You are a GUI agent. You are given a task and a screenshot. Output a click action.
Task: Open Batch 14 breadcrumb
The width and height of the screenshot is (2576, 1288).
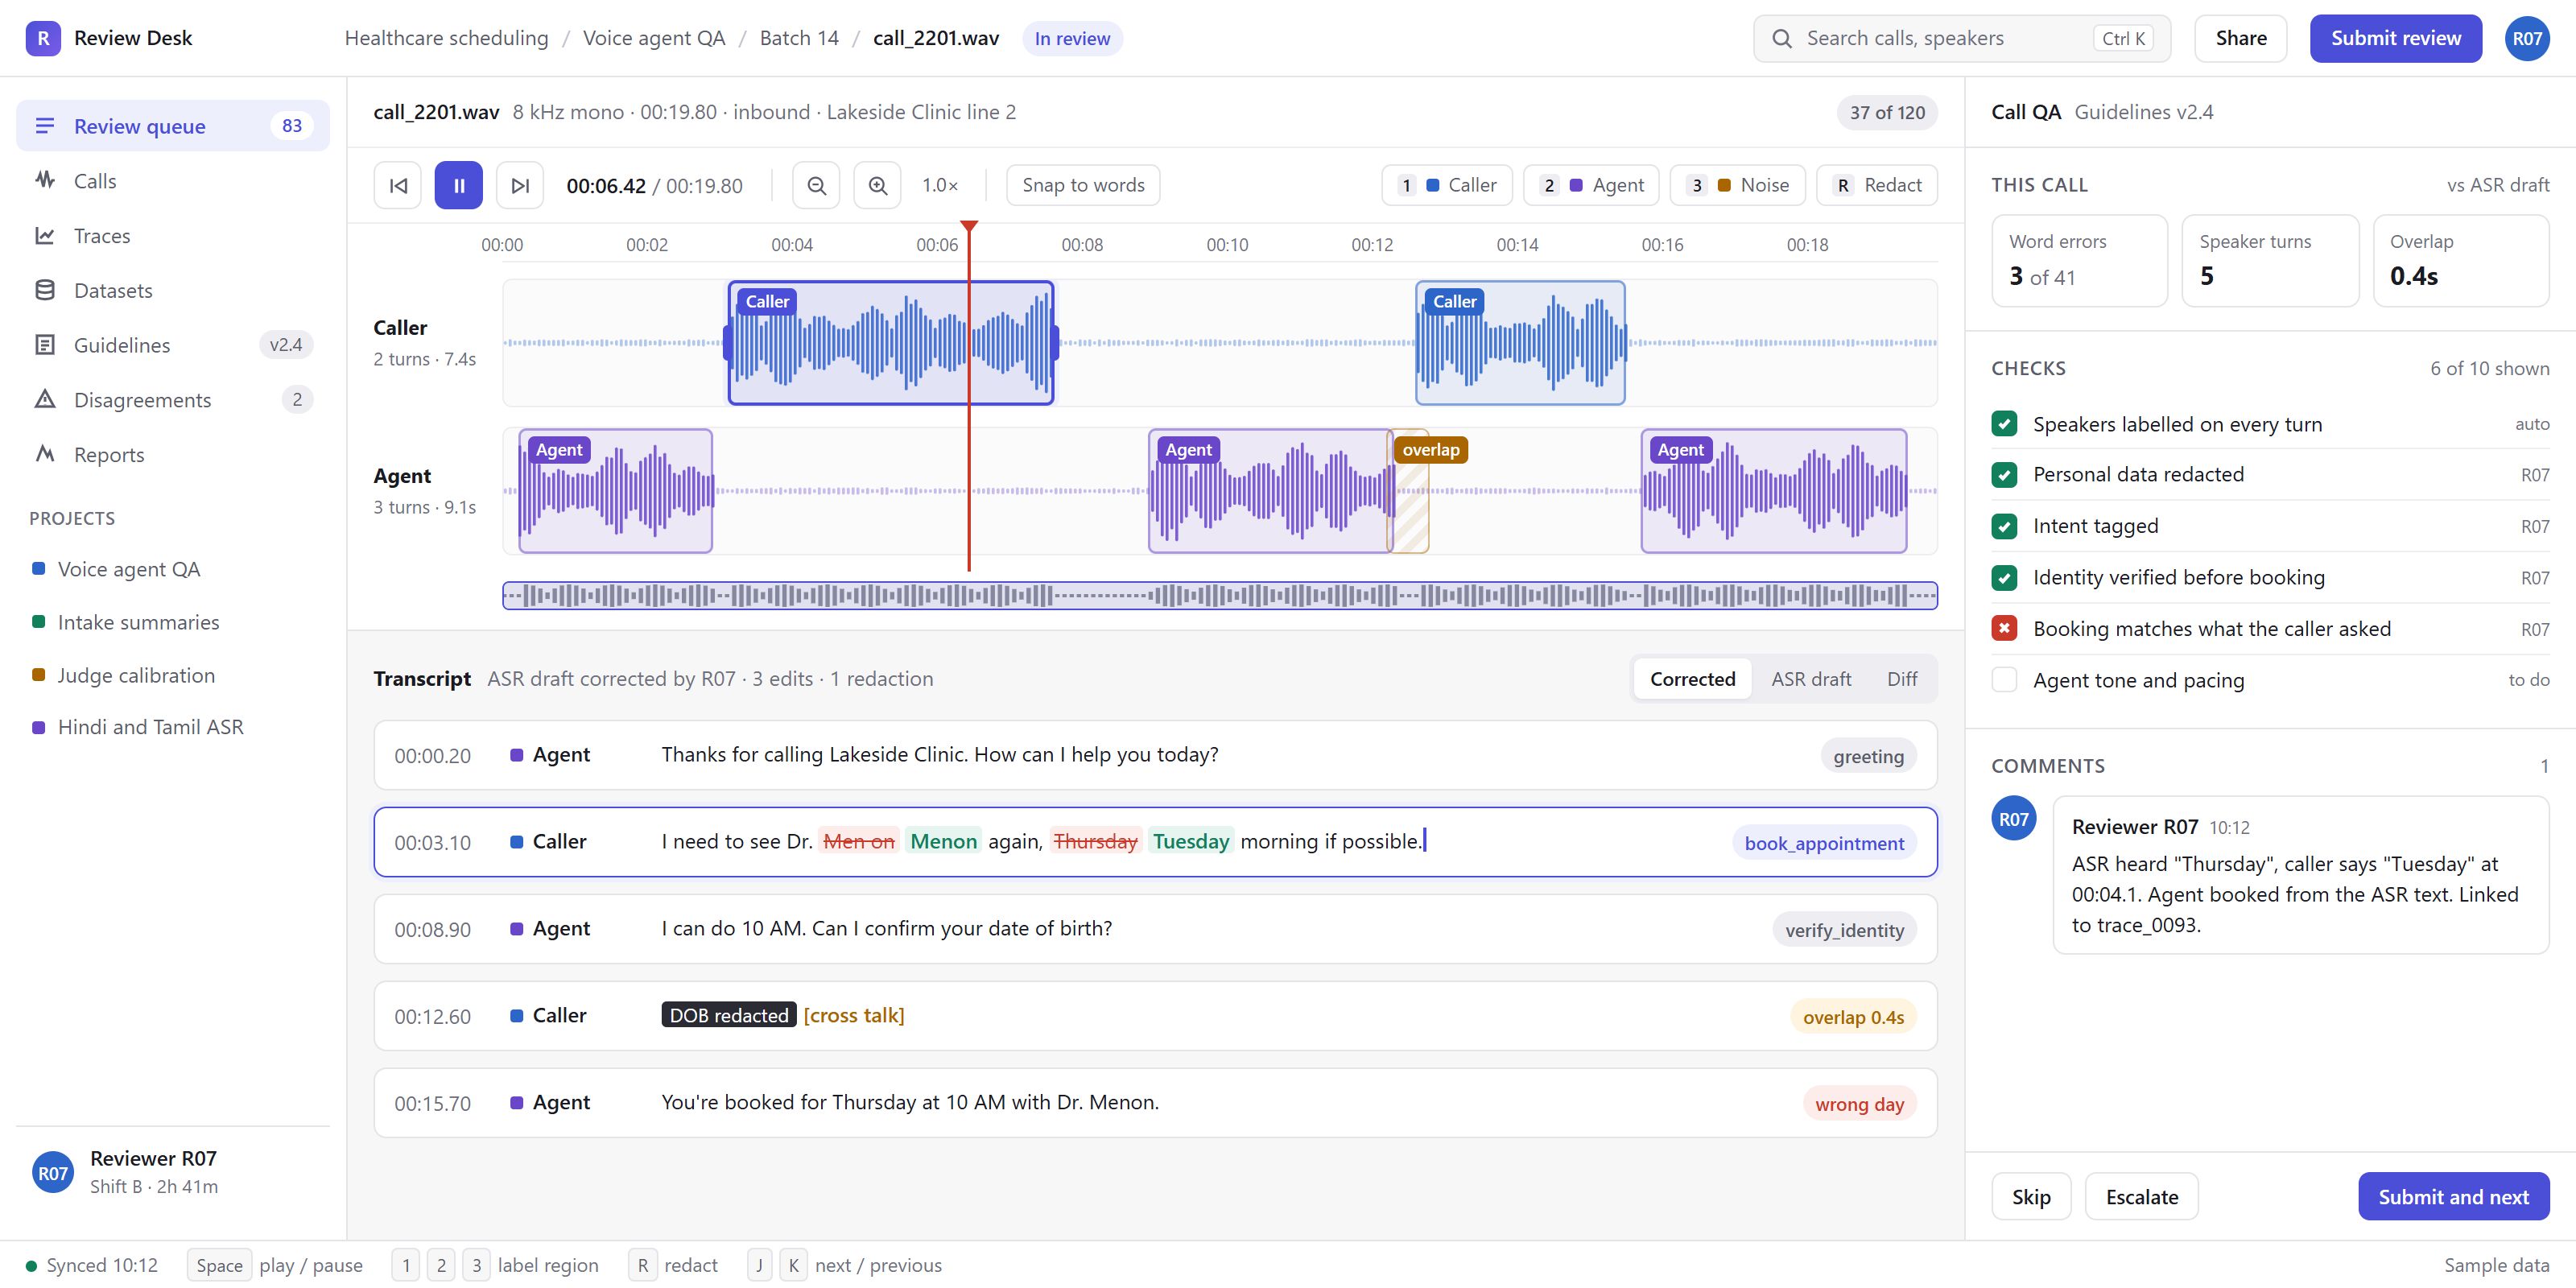click(799, 38)
